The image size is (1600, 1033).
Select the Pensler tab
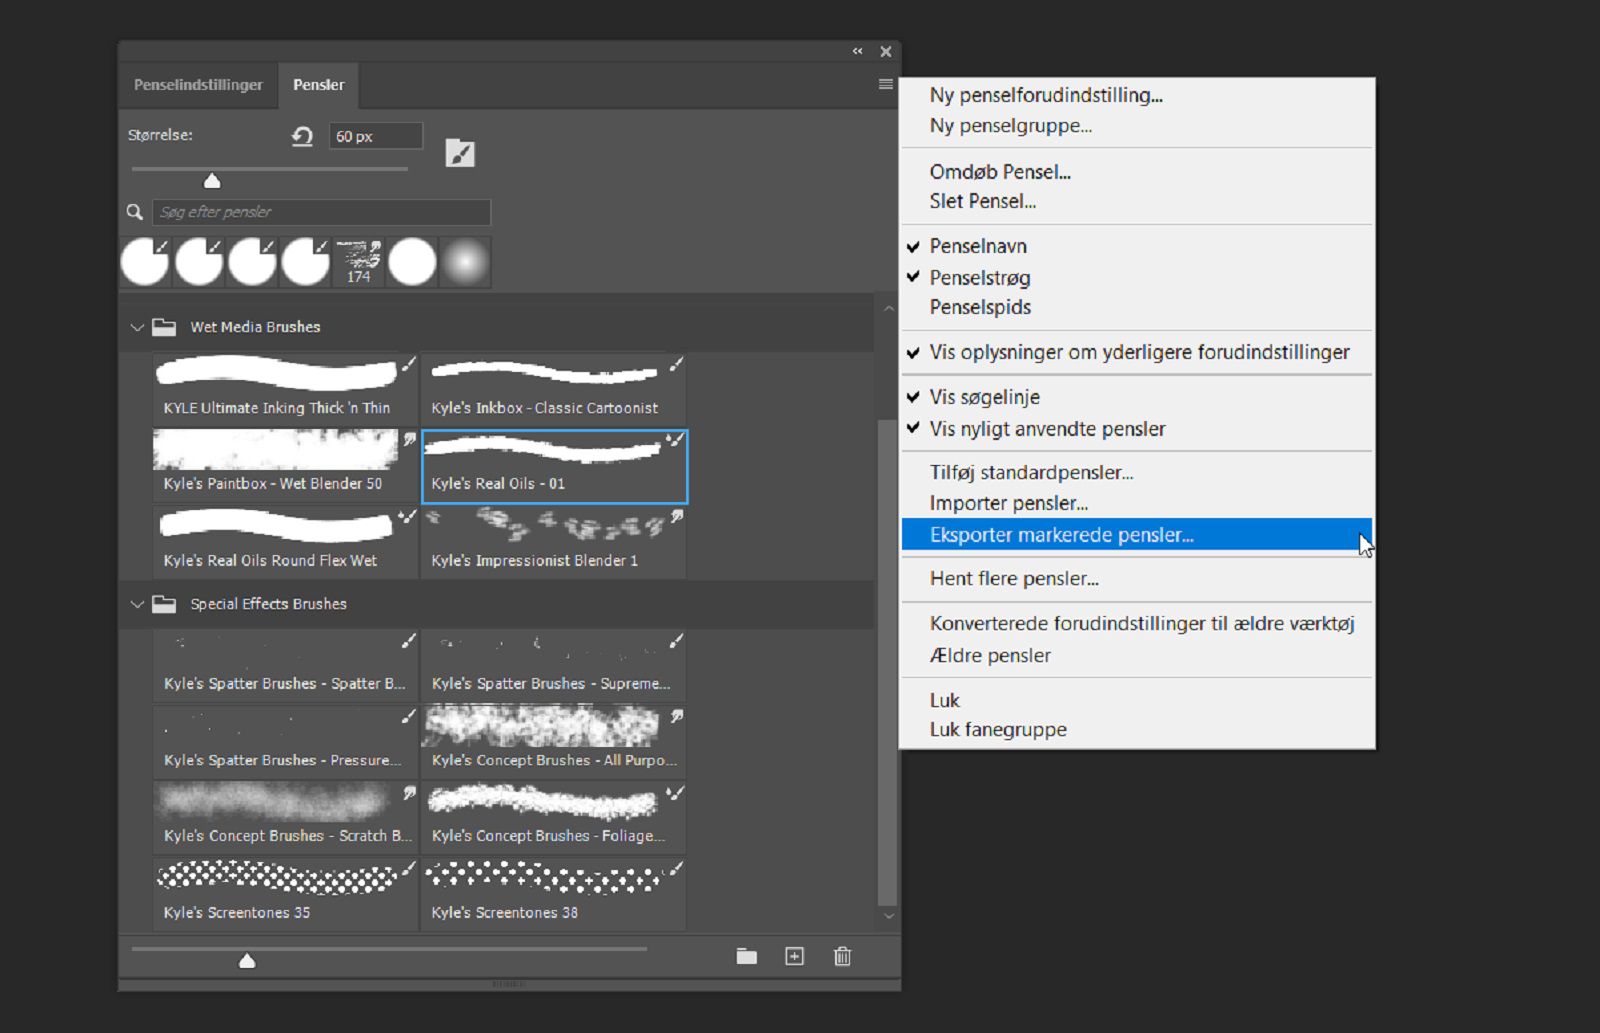pyautogui.click(x=318, y=85)
